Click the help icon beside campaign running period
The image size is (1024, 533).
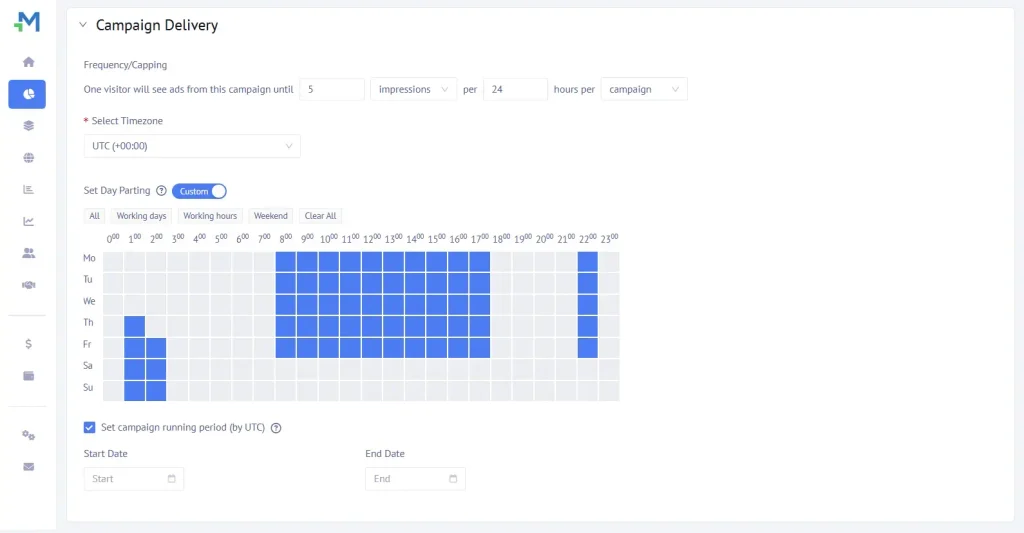click(276, 428)
